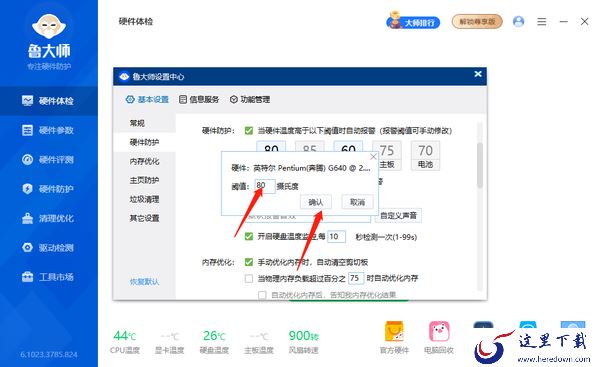Click the memory load 75 percent input
This screenshot has height=367, width=600.
click(x=356, y=278)
